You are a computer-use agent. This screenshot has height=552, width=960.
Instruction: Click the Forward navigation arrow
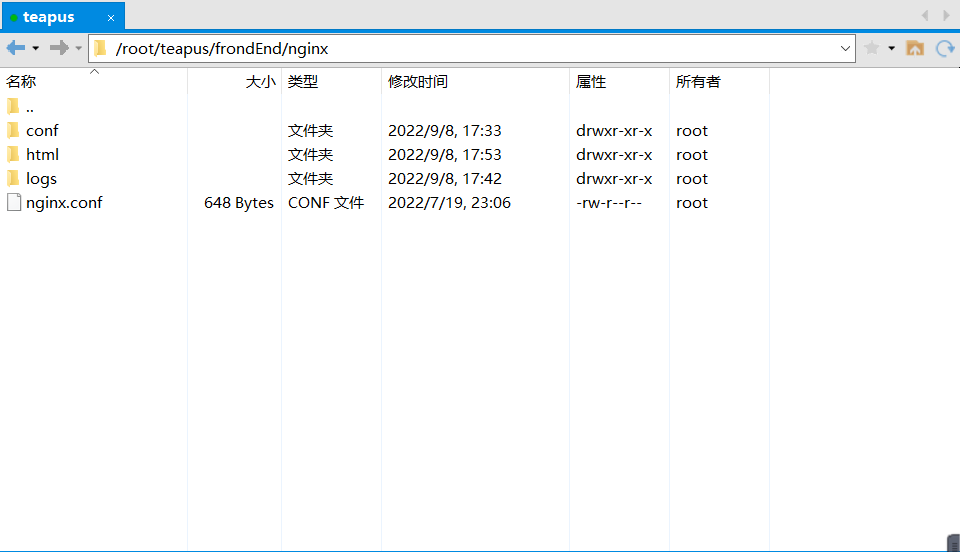pyautogui.click(x=59, y=48)
